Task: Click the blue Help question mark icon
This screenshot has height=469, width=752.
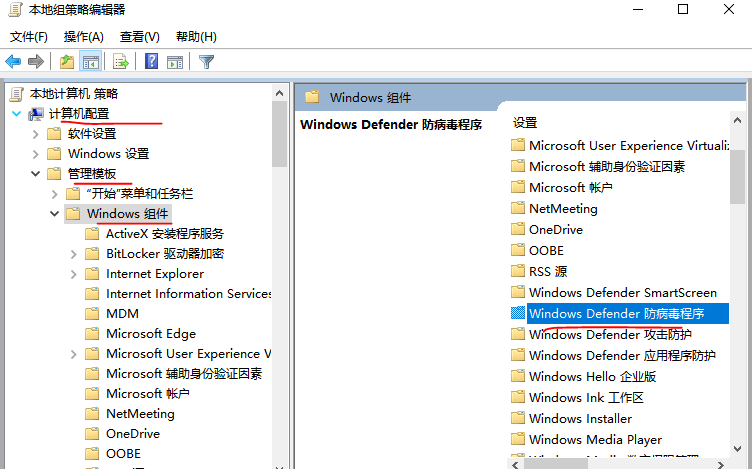Action: coord(151,61)
